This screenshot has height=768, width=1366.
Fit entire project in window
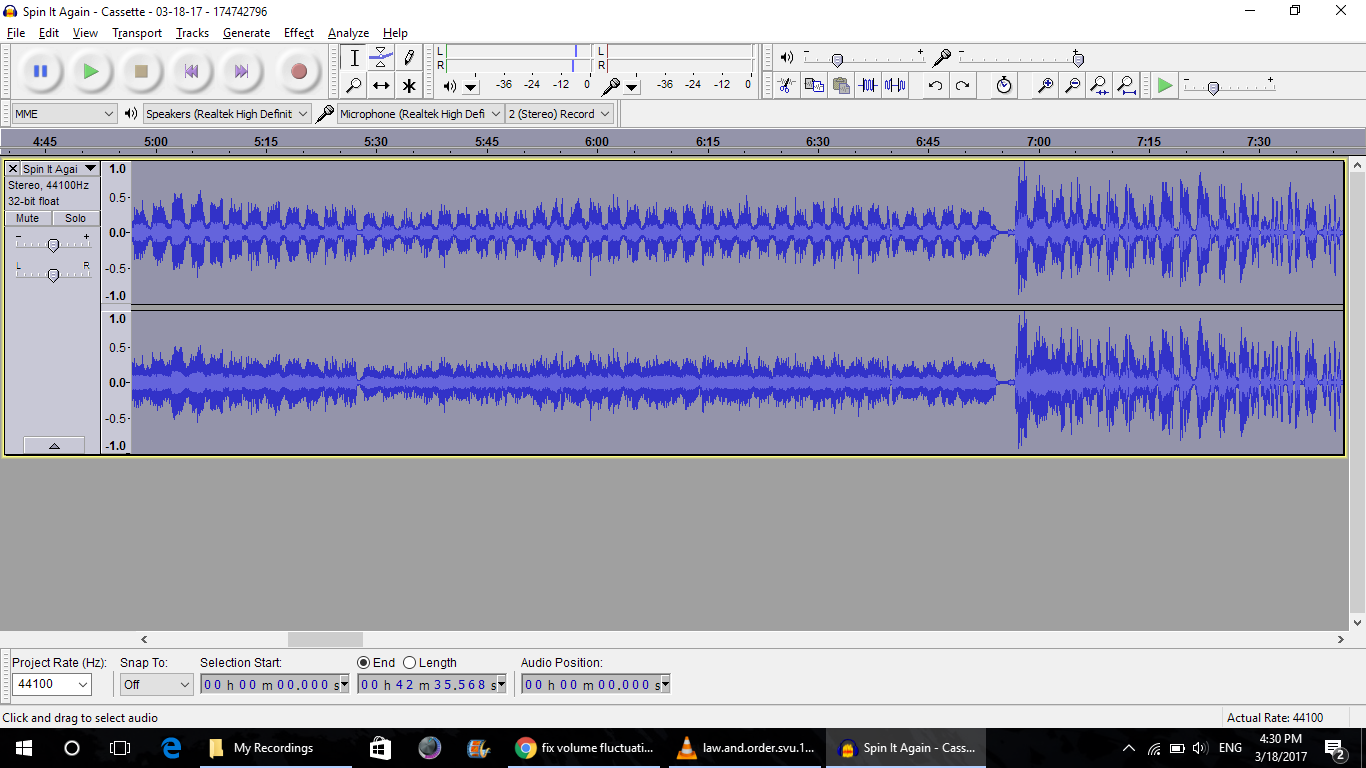tap(1126, 85)
